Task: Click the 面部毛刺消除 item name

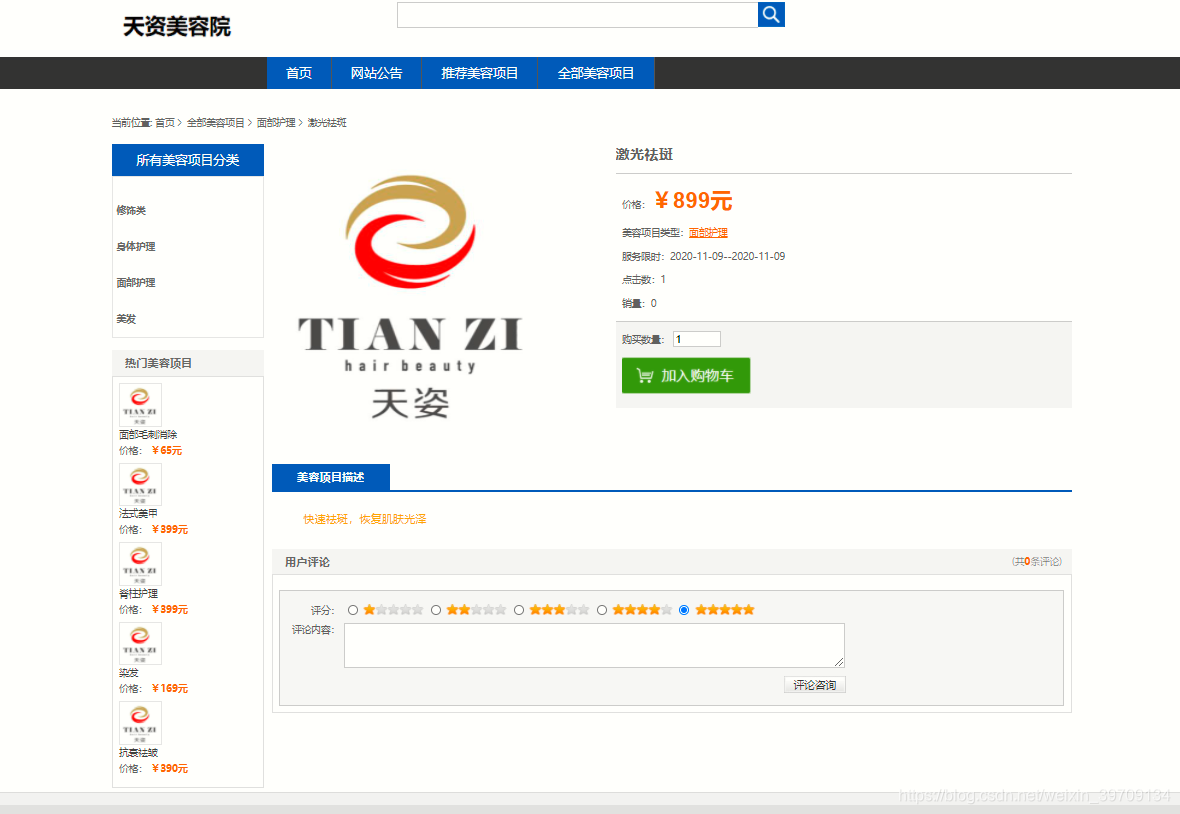Action: pos(148,435)
